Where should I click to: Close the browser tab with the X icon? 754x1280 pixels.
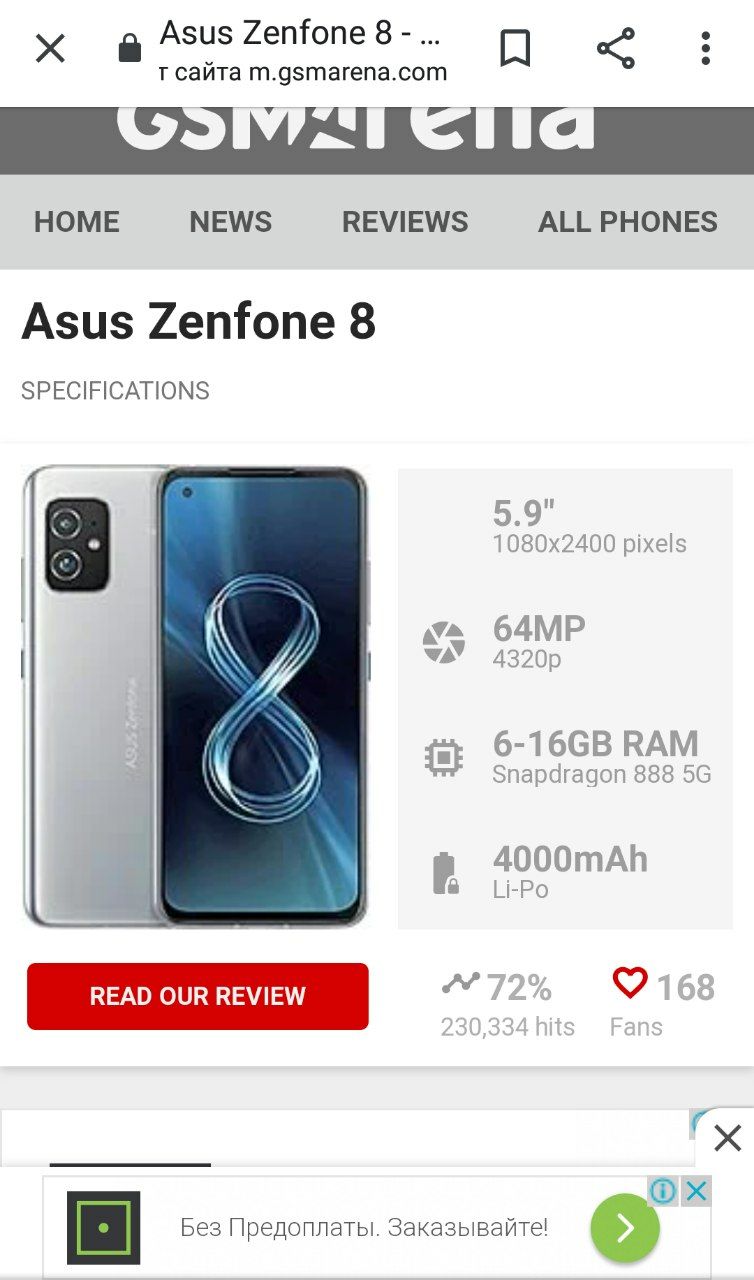coord(50,48)
